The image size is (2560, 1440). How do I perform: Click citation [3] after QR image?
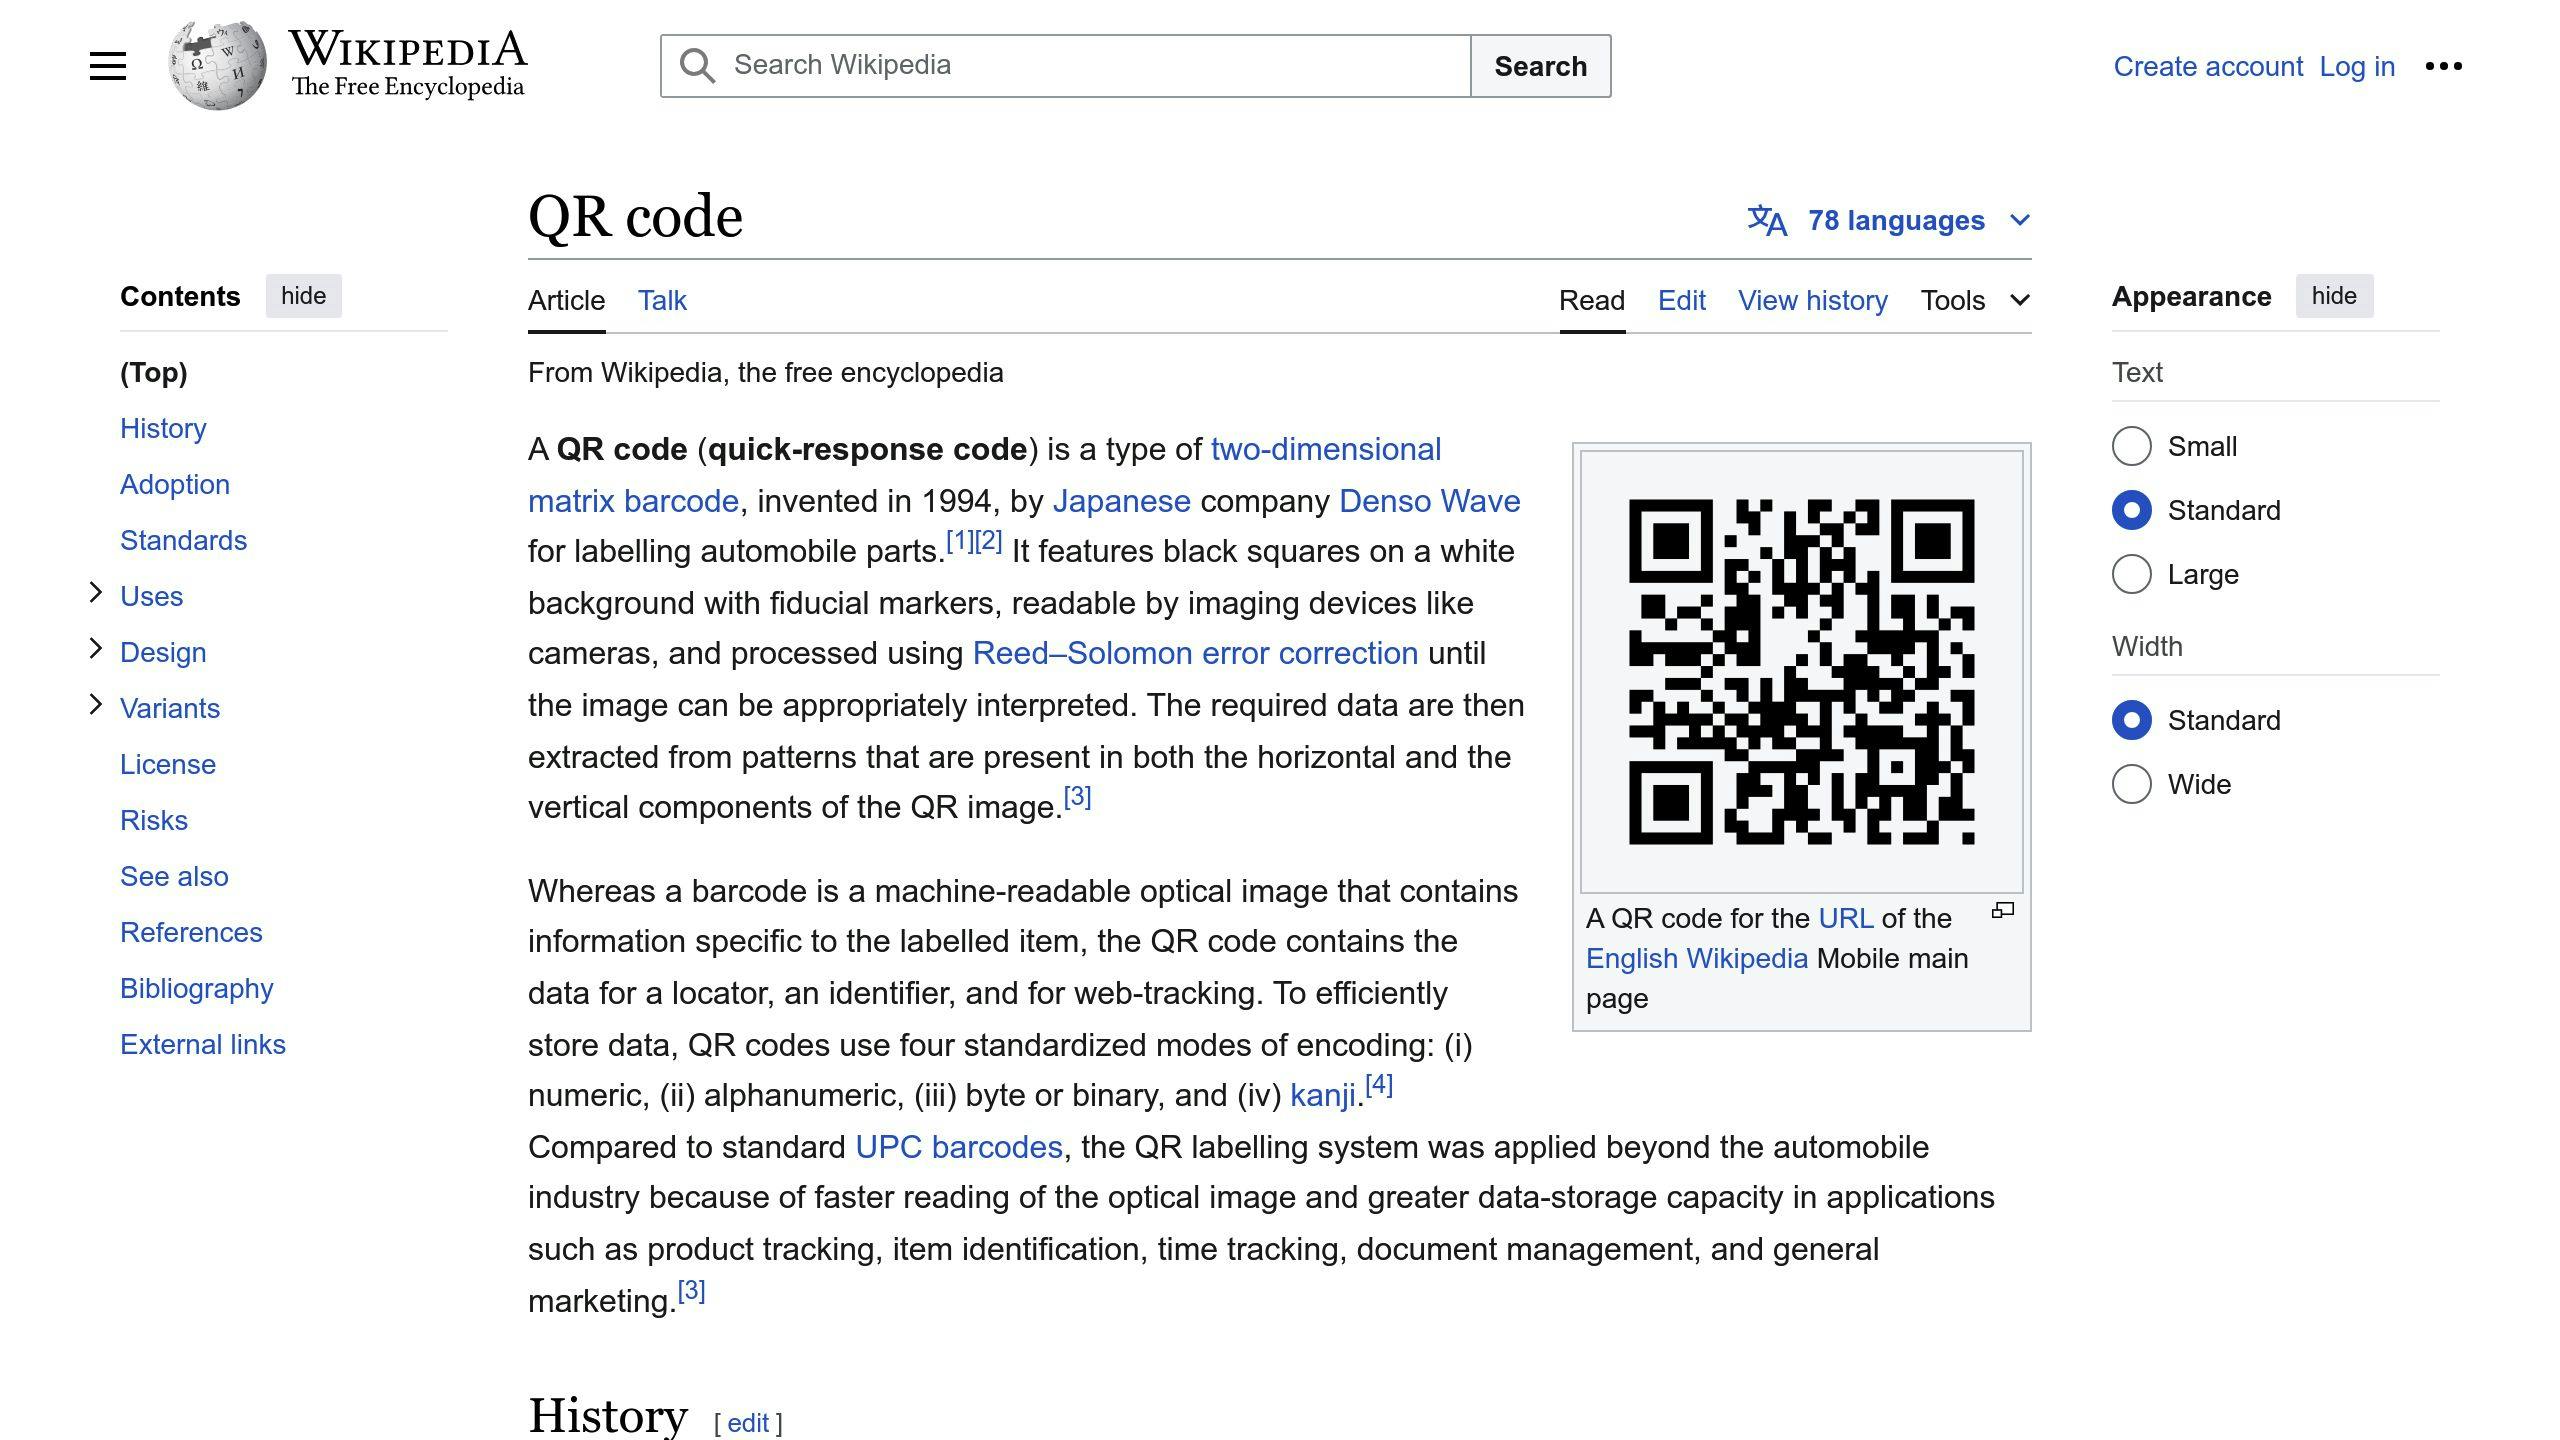click(x=1077, y=797)
